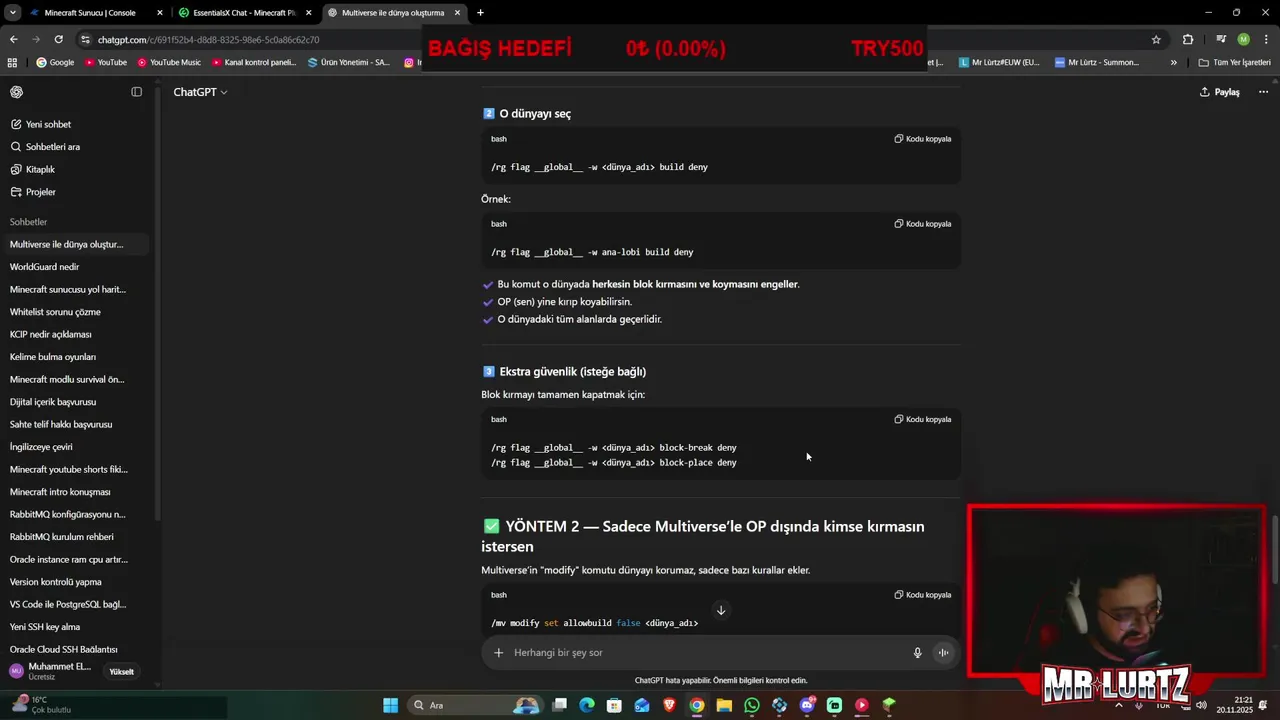Close the Minecraft Sunucu Console tab

(x=160, y=13)
